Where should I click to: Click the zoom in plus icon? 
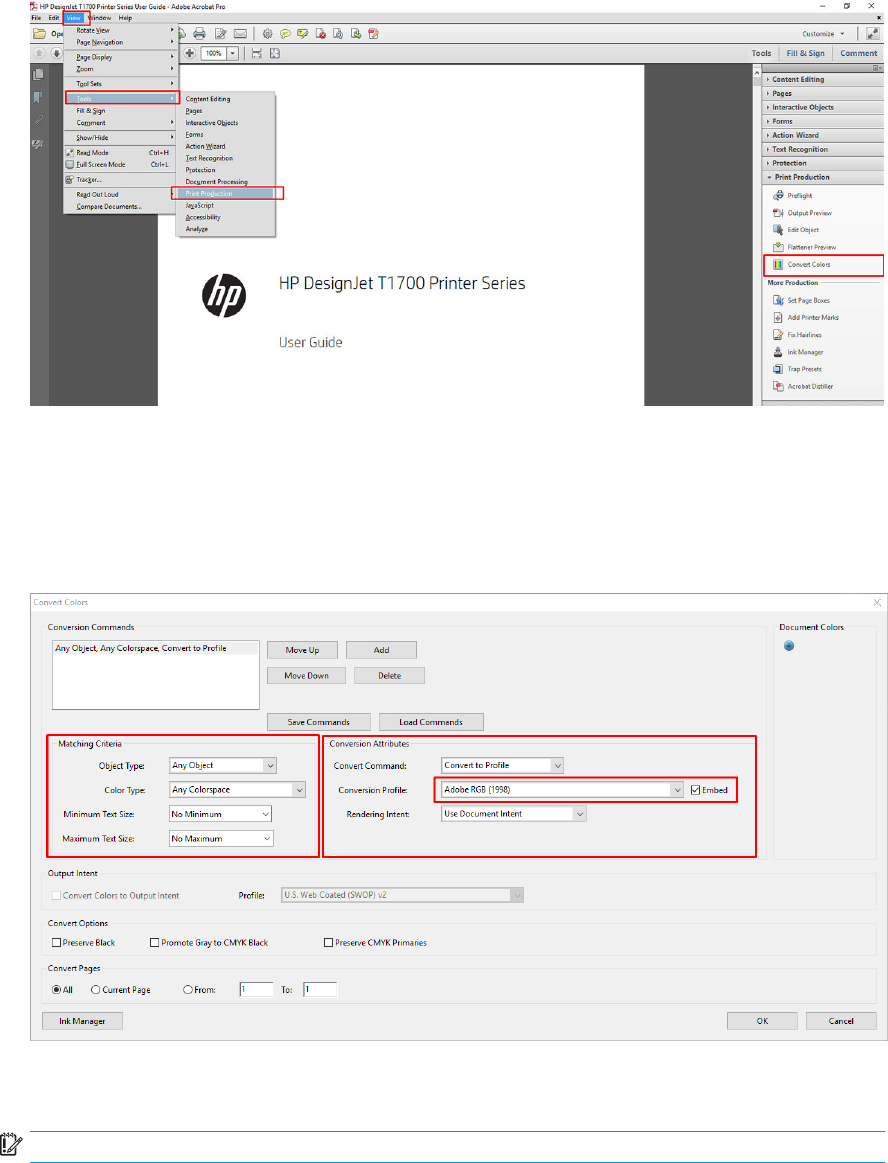pos(190,53)
